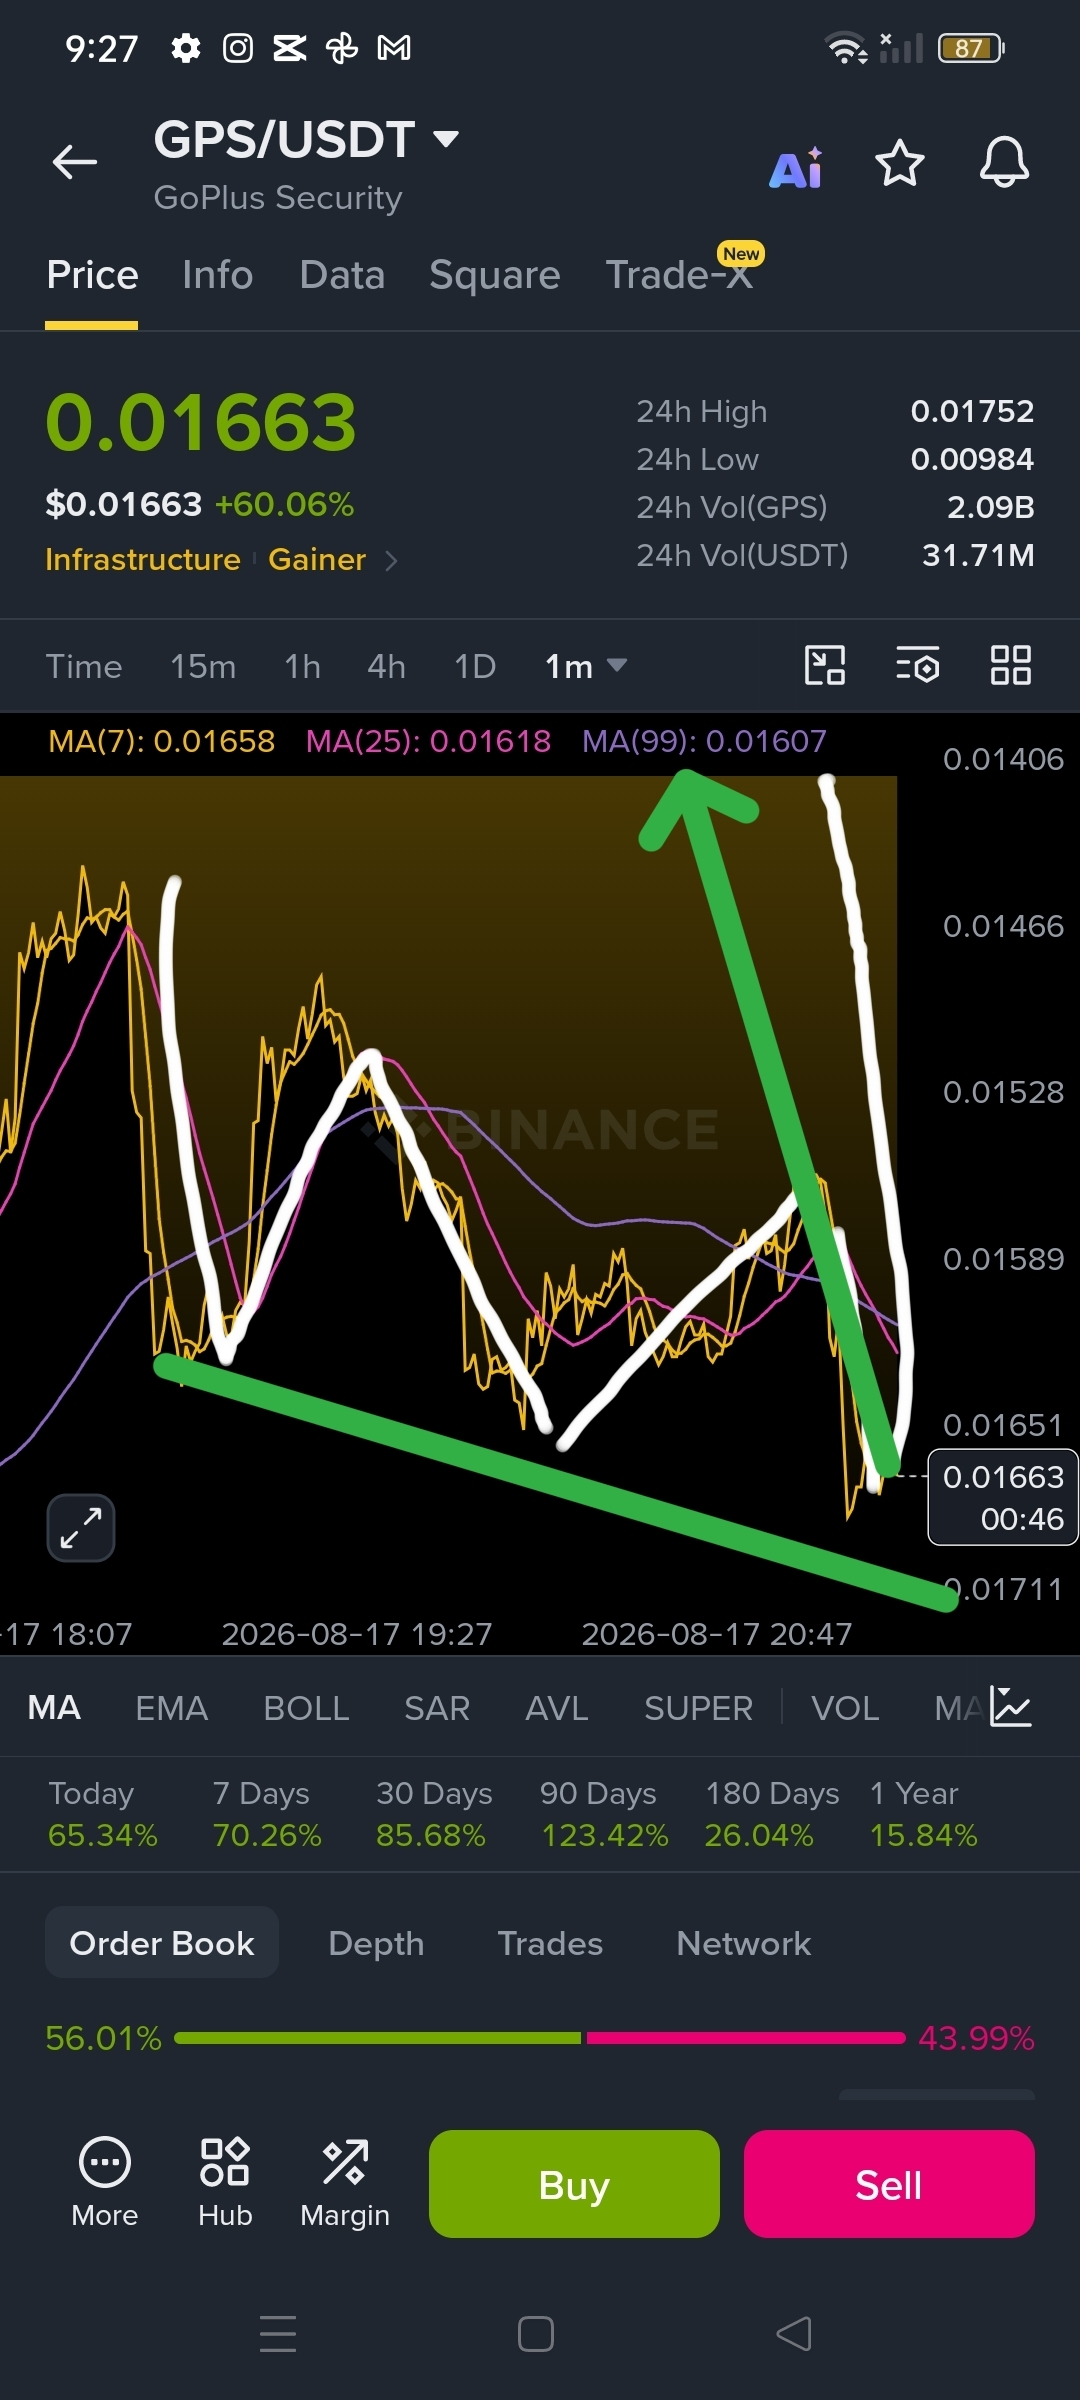Tap the 24h High value 0.01752
This screenshot has height=2400, width=1080.
coord(972,411)
